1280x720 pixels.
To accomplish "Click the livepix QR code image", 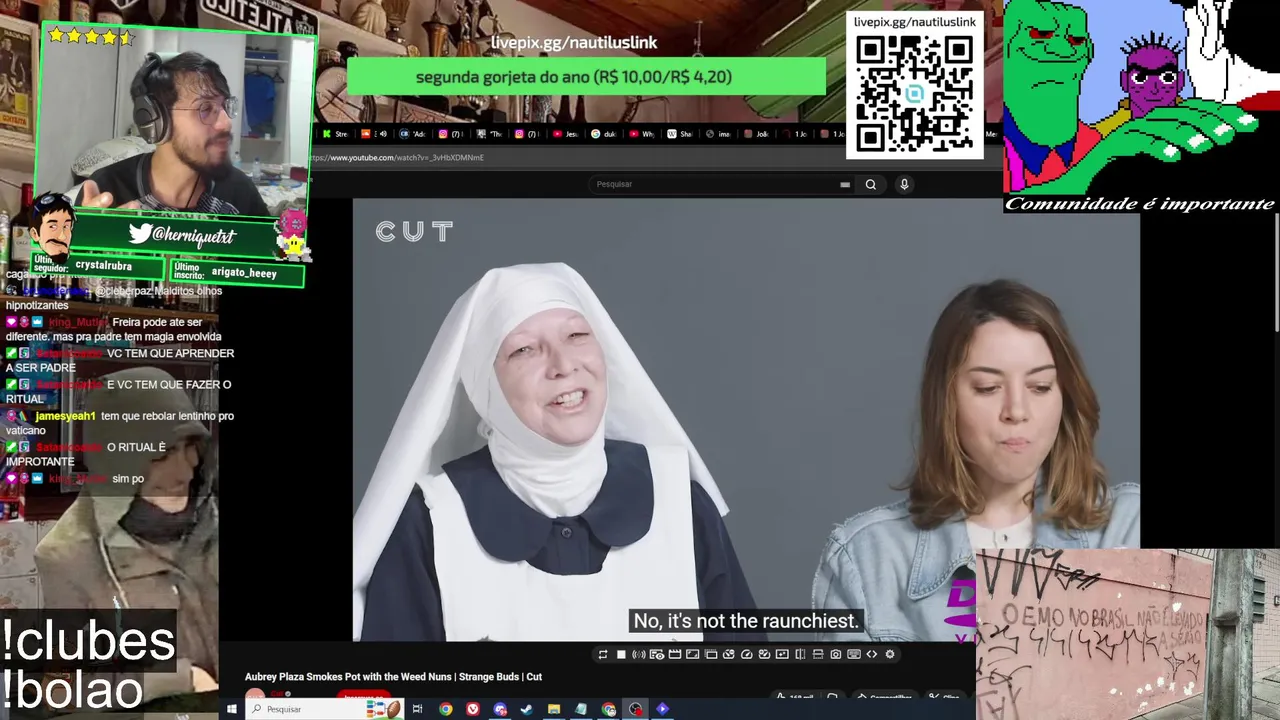I will click(915, 93).
